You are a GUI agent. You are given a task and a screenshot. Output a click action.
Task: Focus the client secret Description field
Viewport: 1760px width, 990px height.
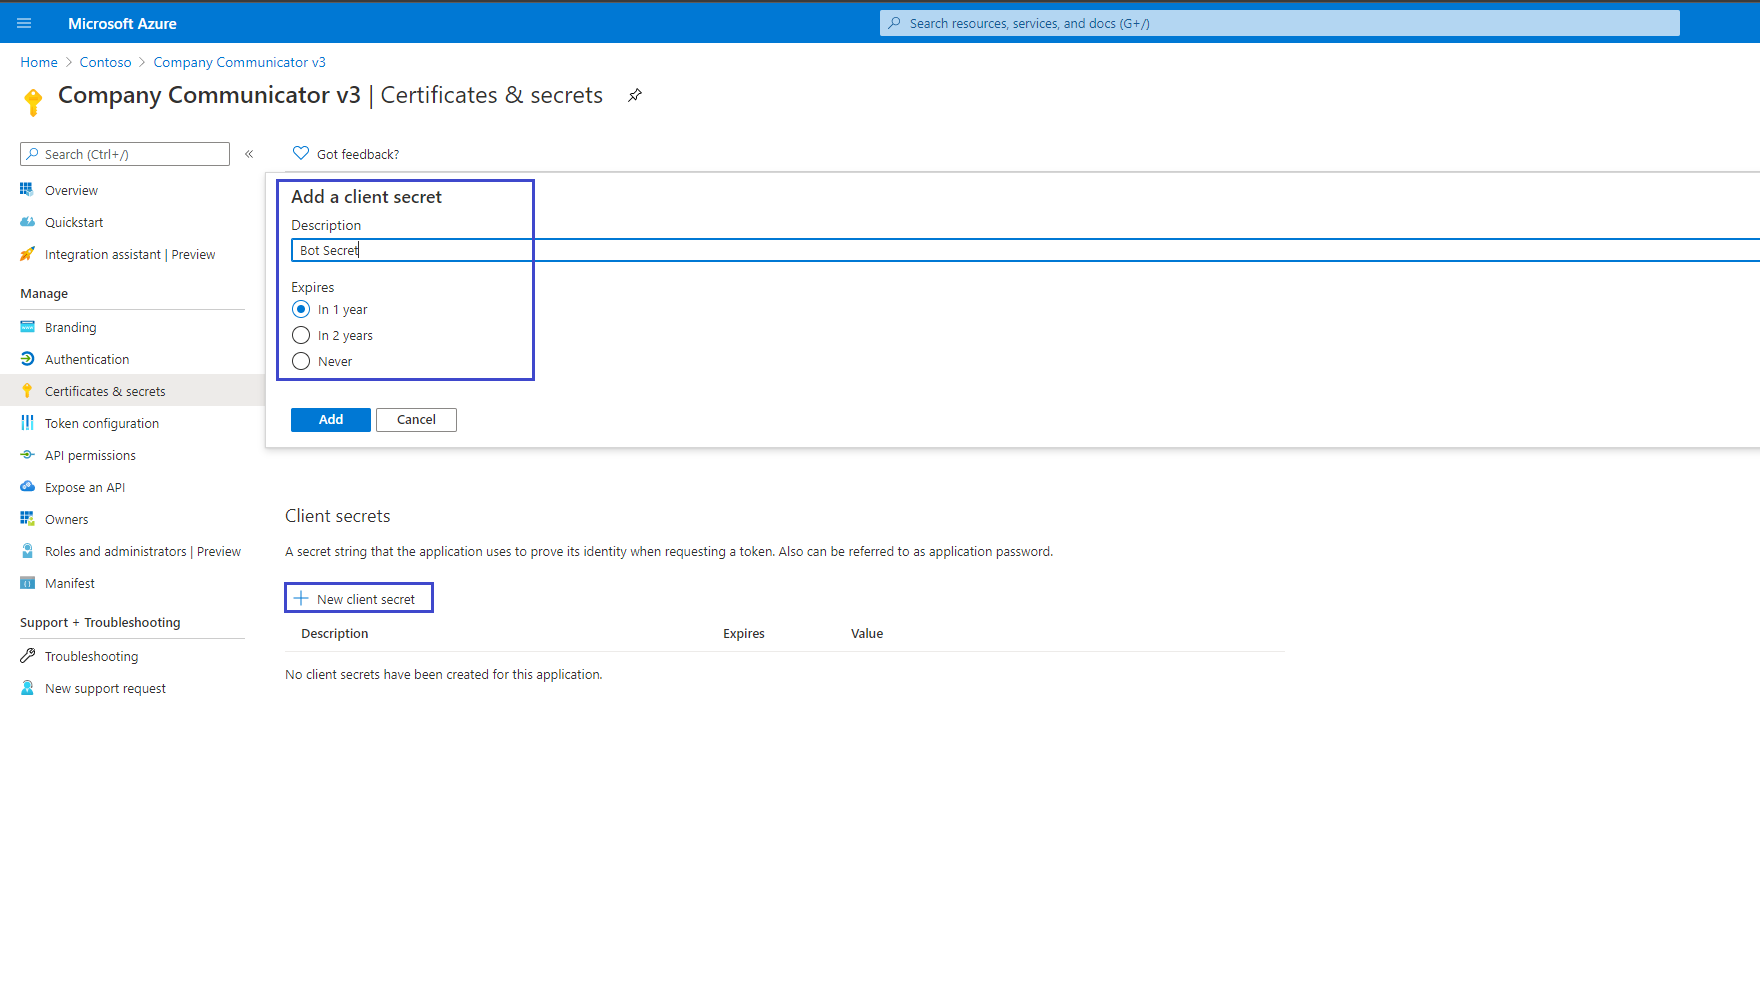coord(1025,250)
